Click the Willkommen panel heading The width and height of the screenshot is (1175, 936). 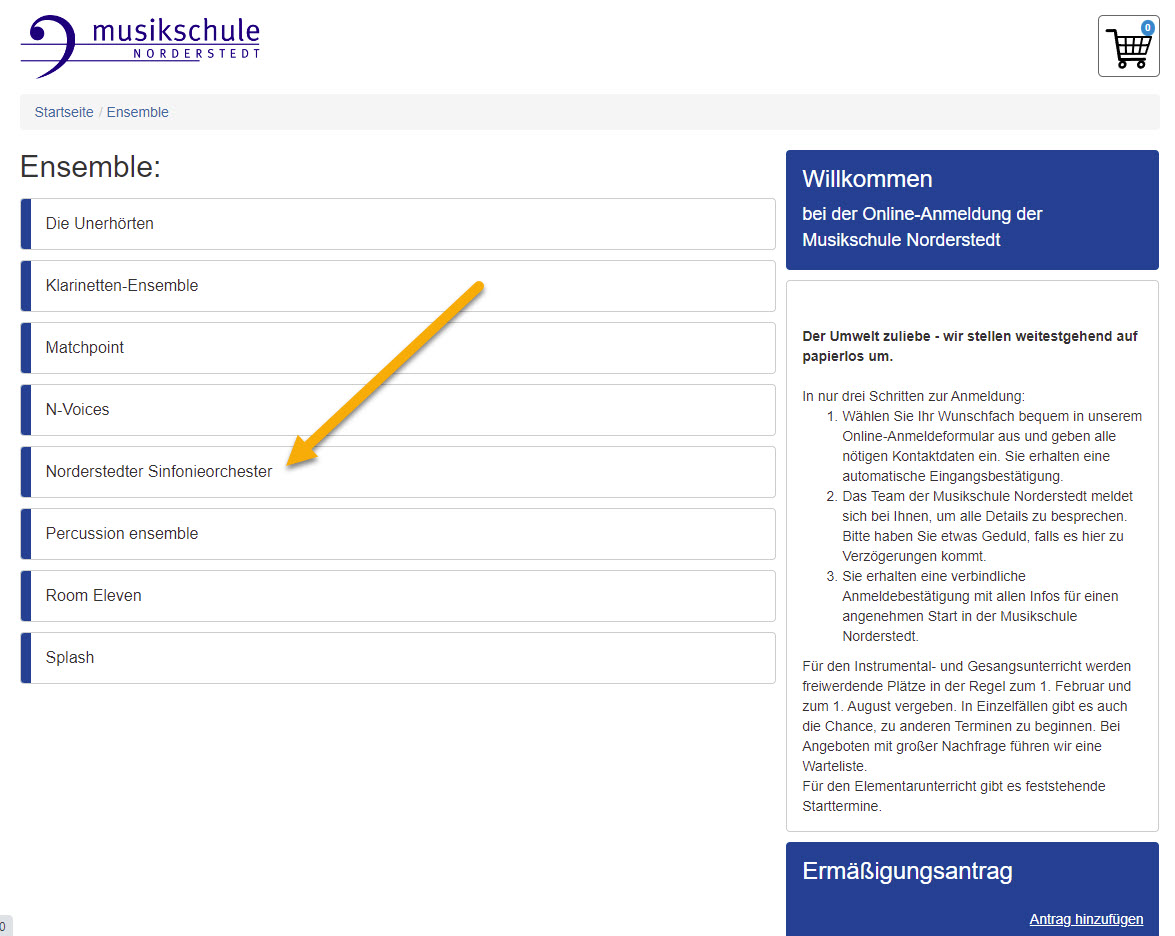[867, 178]
